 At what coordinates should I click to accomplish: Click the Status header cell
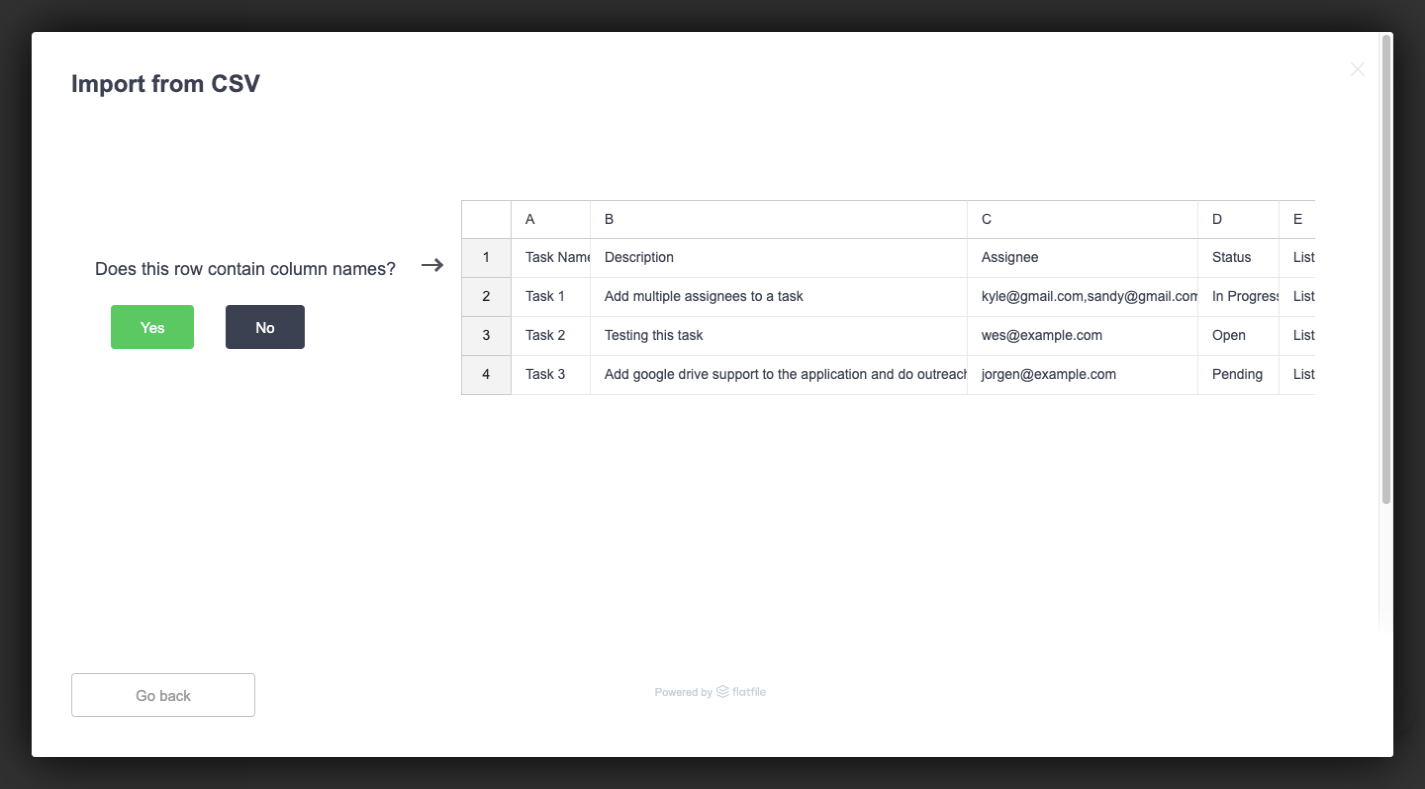(x=1239, y=258)
